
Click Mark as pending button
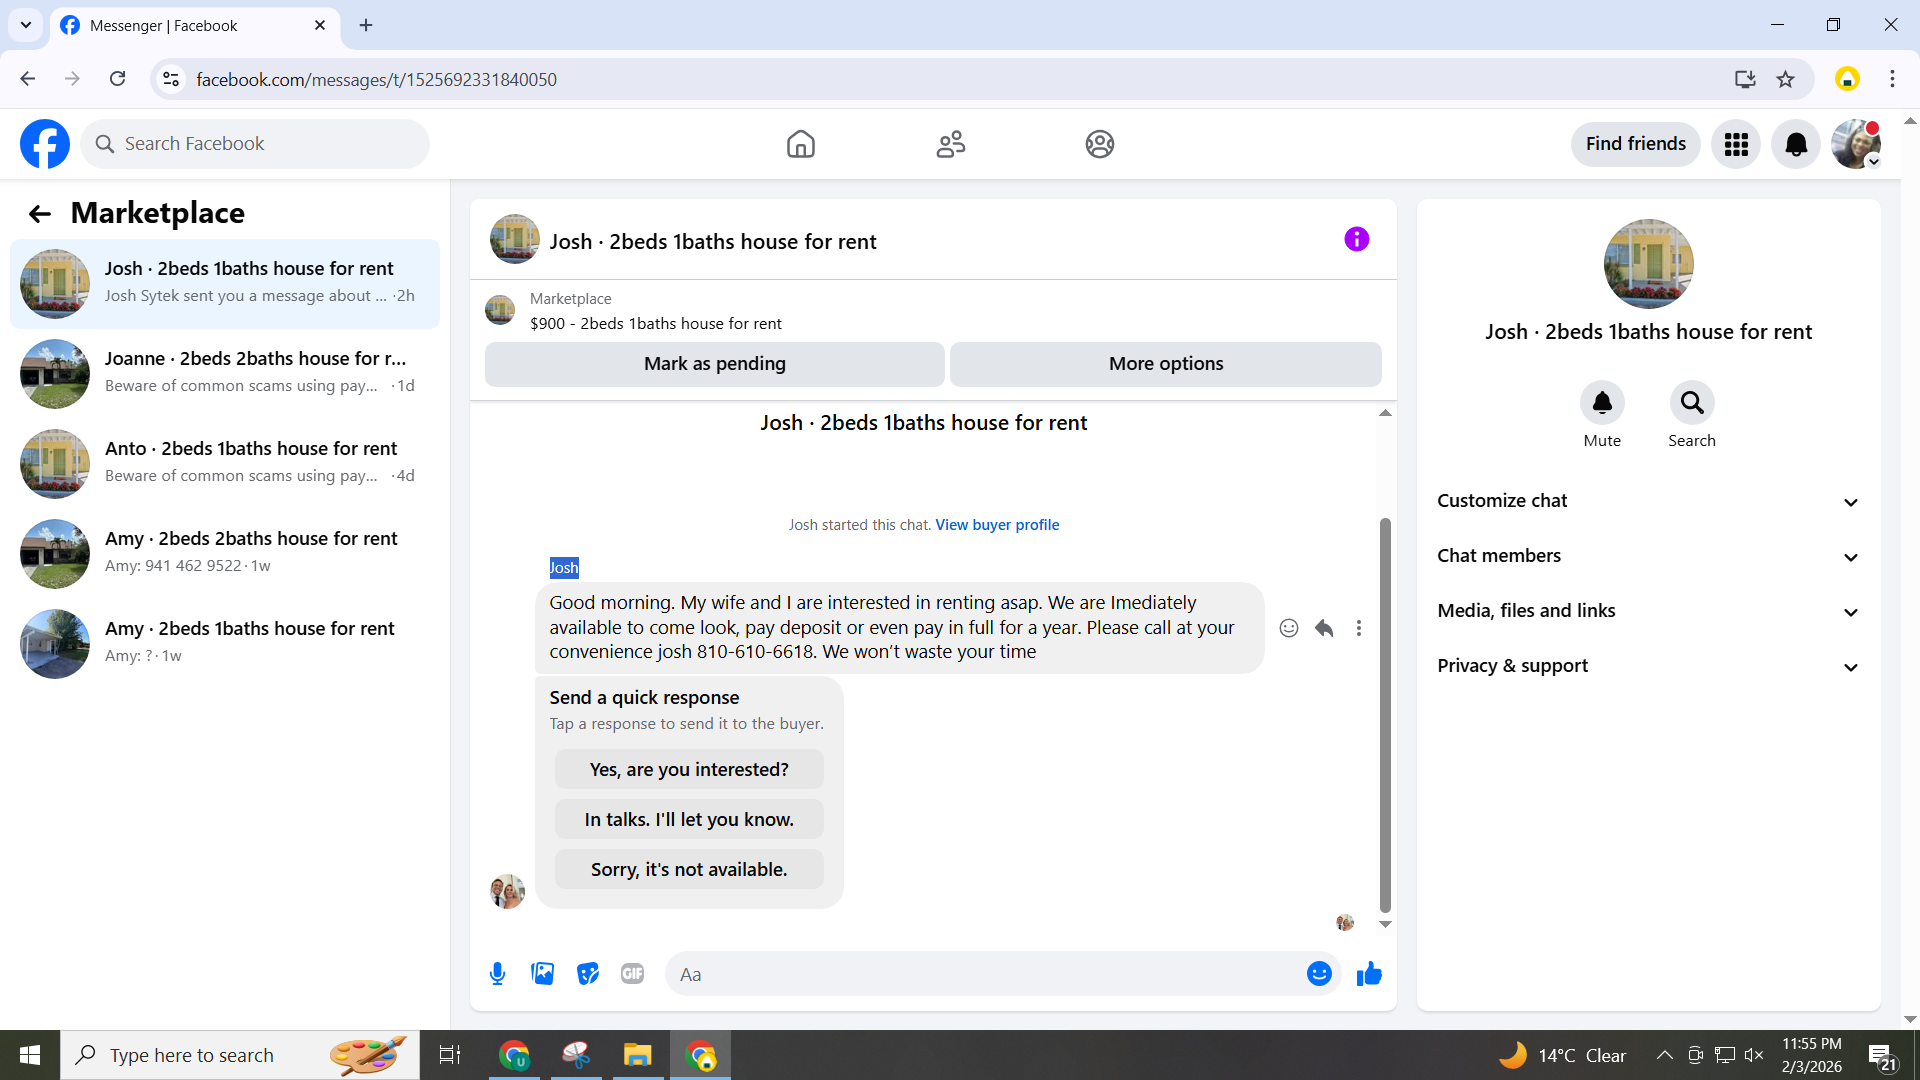[x=714, y=364]
